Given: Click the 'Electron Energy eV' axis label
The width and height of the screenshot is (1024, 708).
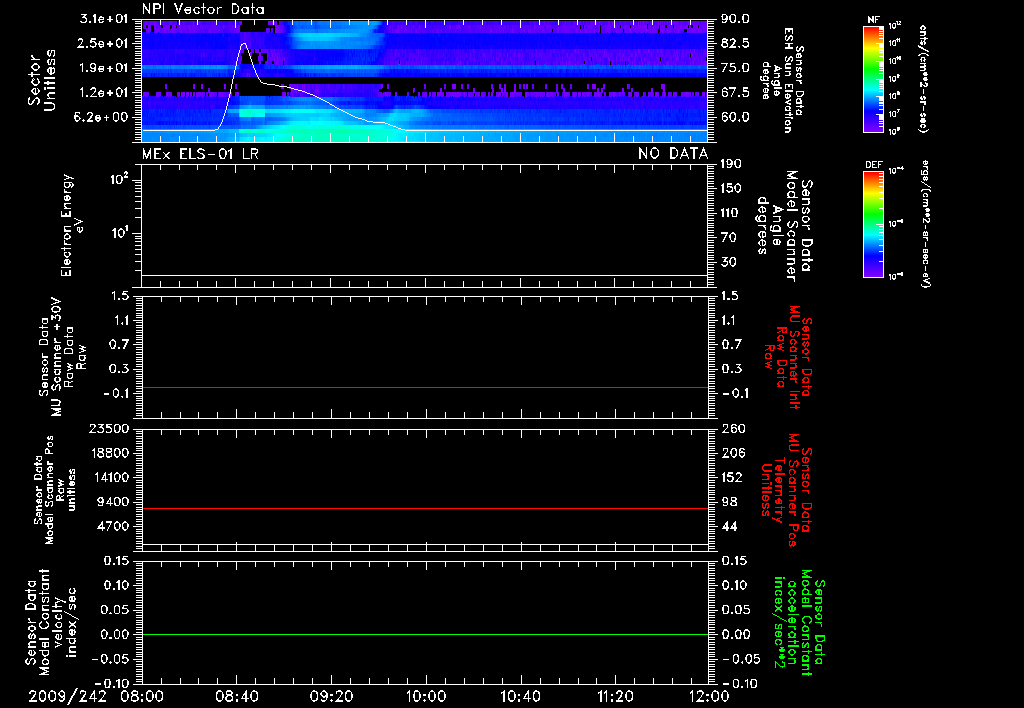Looking at the screenshot, I should (71, 225).
